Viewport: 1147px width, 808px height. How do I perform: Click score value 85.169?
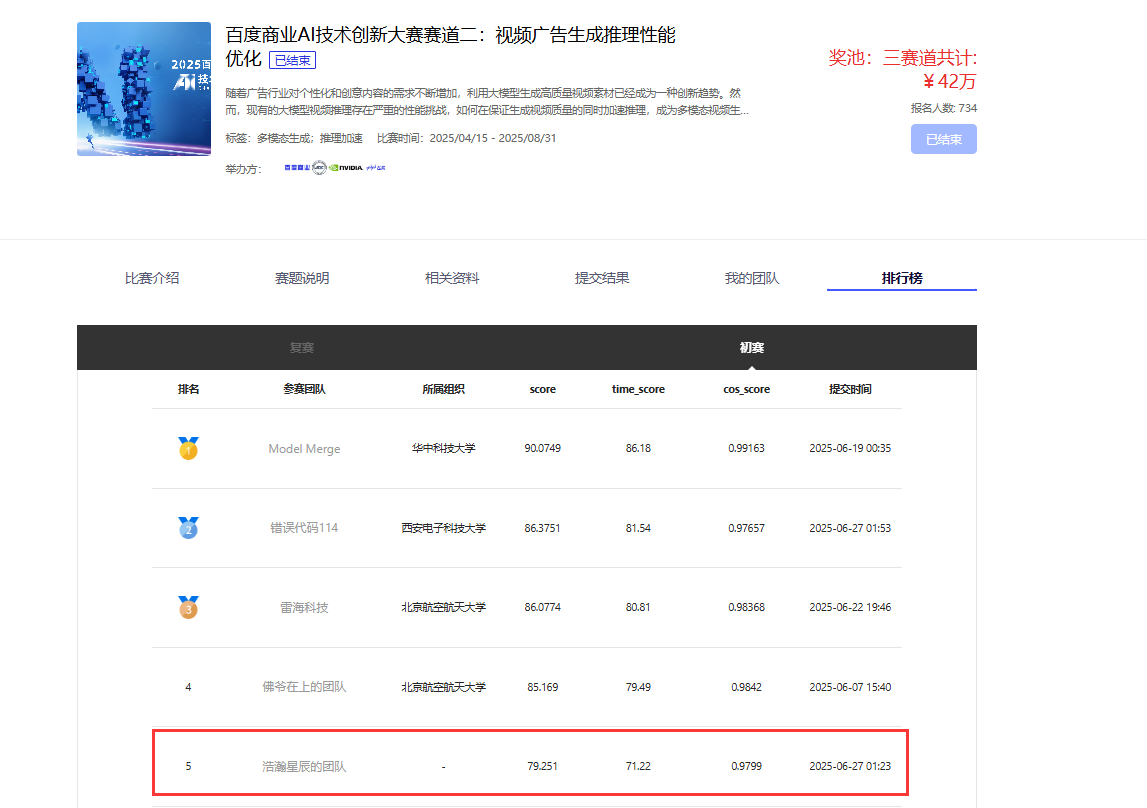[x=543, y=687]
